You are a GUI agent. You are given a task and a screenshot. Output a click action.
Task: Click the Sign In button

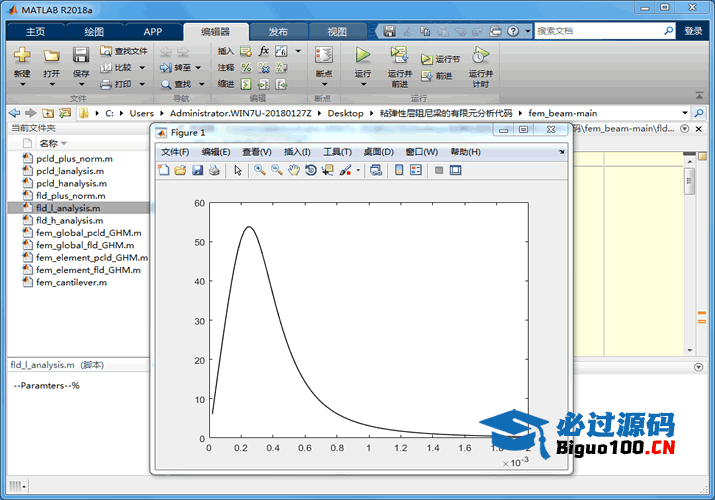[x=693, y=31]
